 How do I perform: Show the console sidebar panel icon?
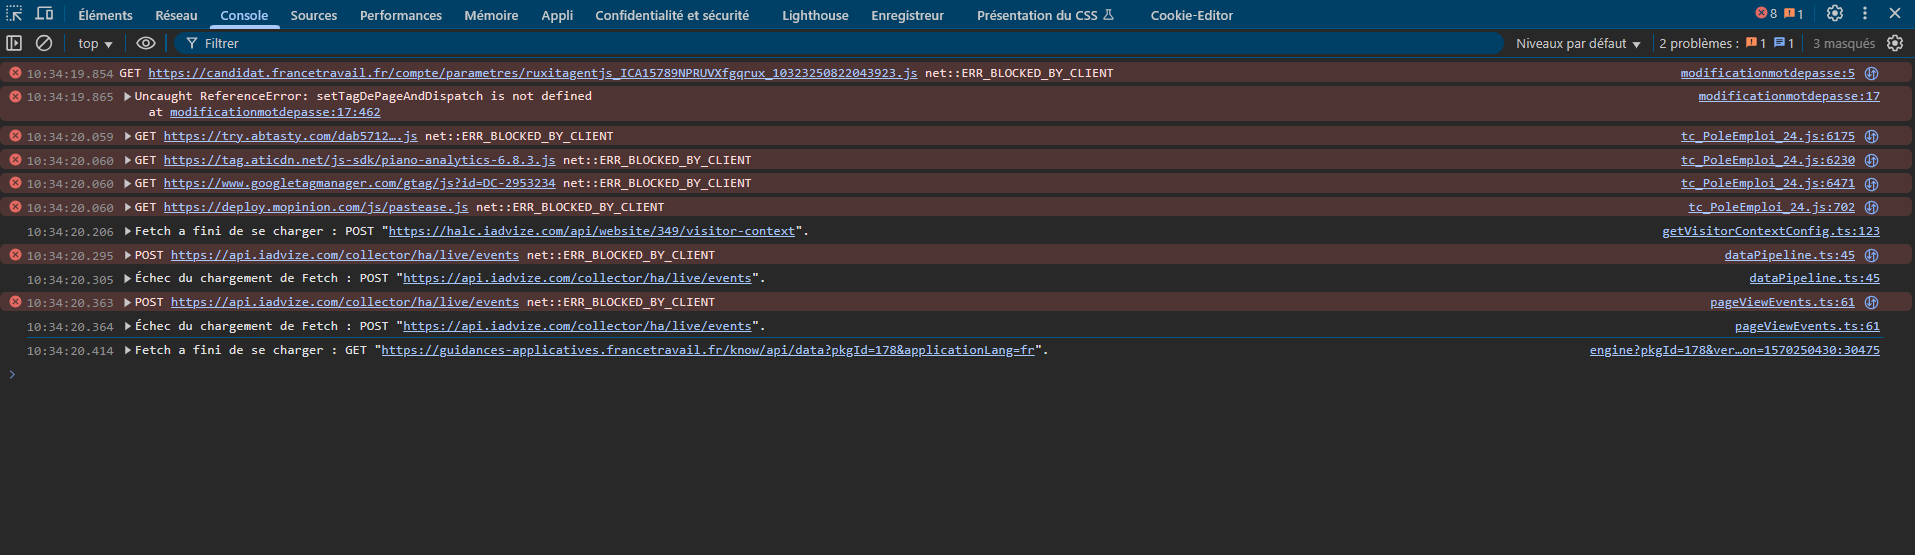(x=14, y=43)
